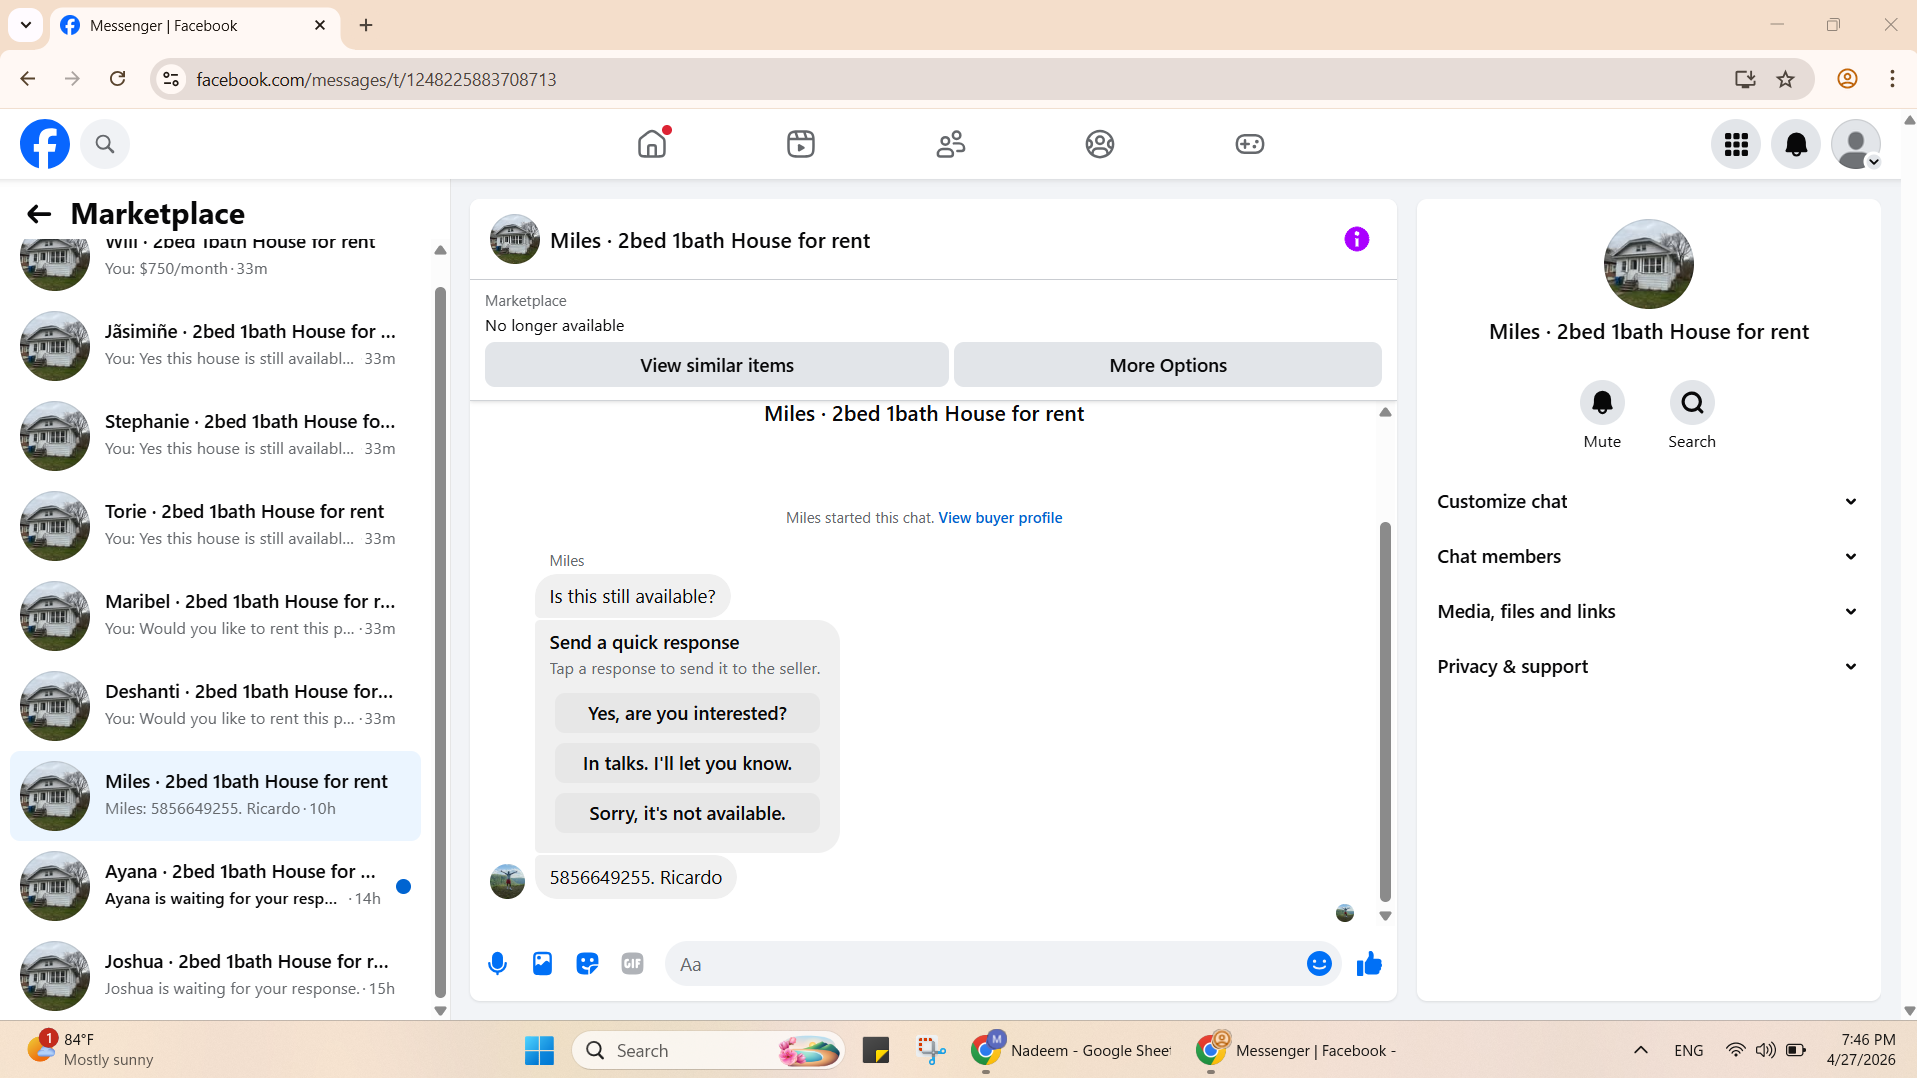Switch to Messenger | Facebook browser tab
Screen dimensions: 1917x1078
(195, 25)
